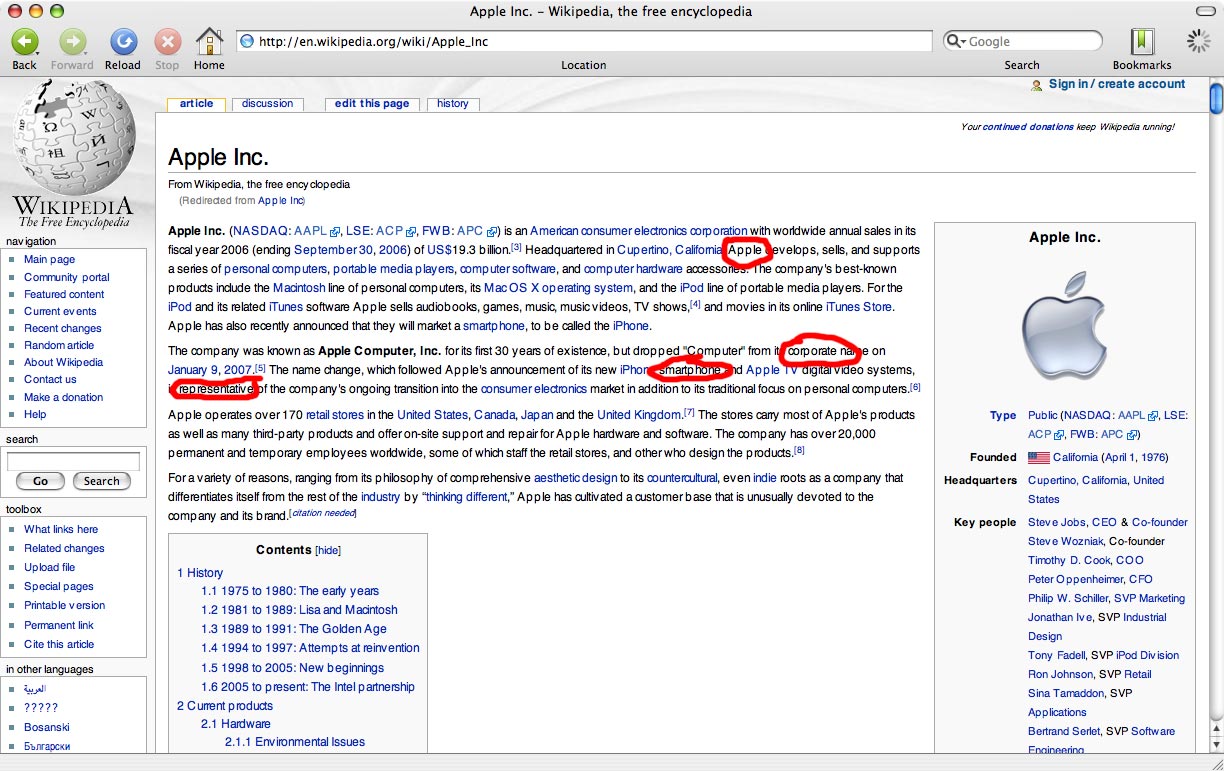Click the Wikipedia sidebar search field
The width and height of the screenshot is (1224, 771).
(73, 461)
